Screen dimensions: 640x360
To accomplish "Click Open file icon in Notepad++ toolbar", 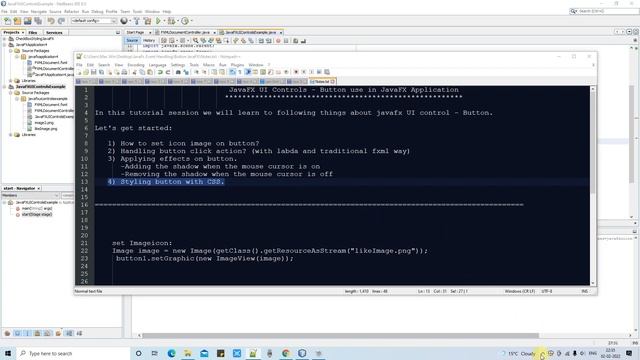I will 86,72.
